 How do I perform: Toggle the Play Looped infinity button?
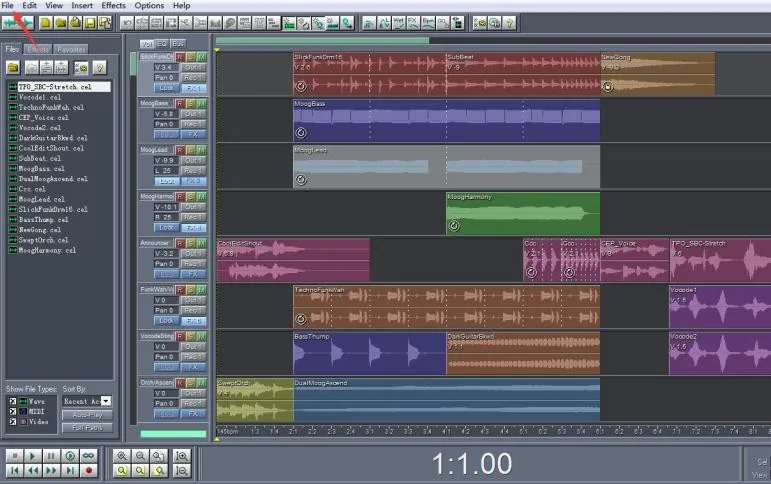[x=88, y=455]
